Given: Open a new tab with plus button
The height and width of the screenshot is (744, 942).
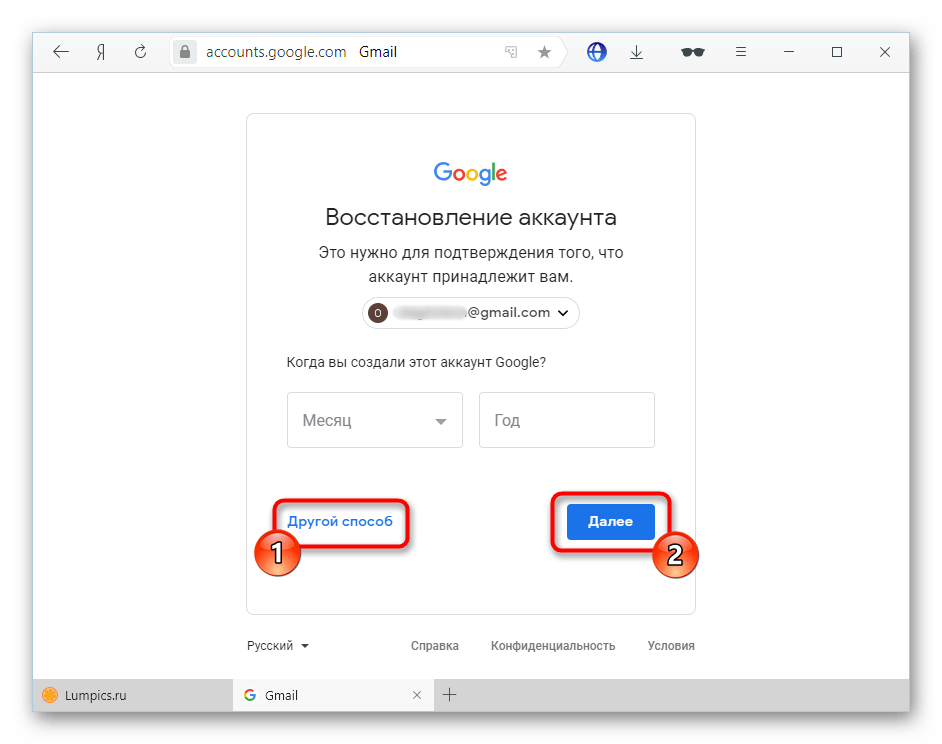Looking at the screenshot, I should pos(449,695).
